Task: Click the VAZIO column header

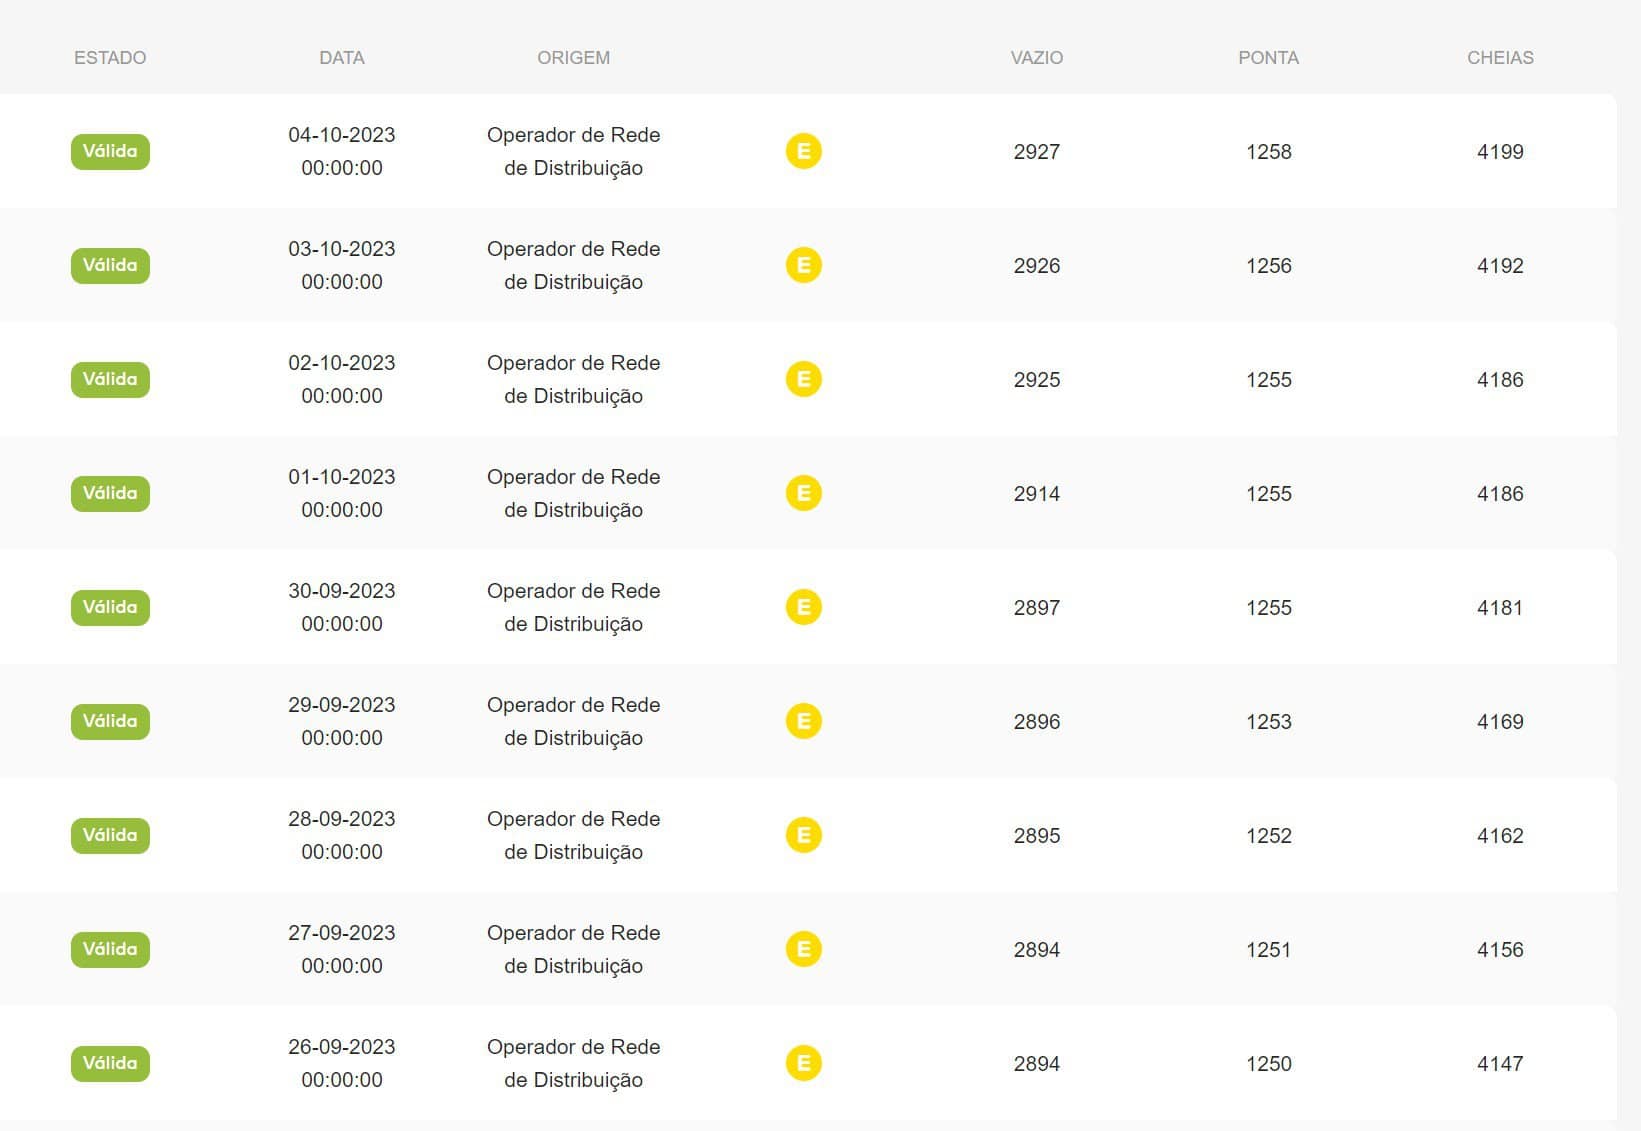Action: (1037, 58)
